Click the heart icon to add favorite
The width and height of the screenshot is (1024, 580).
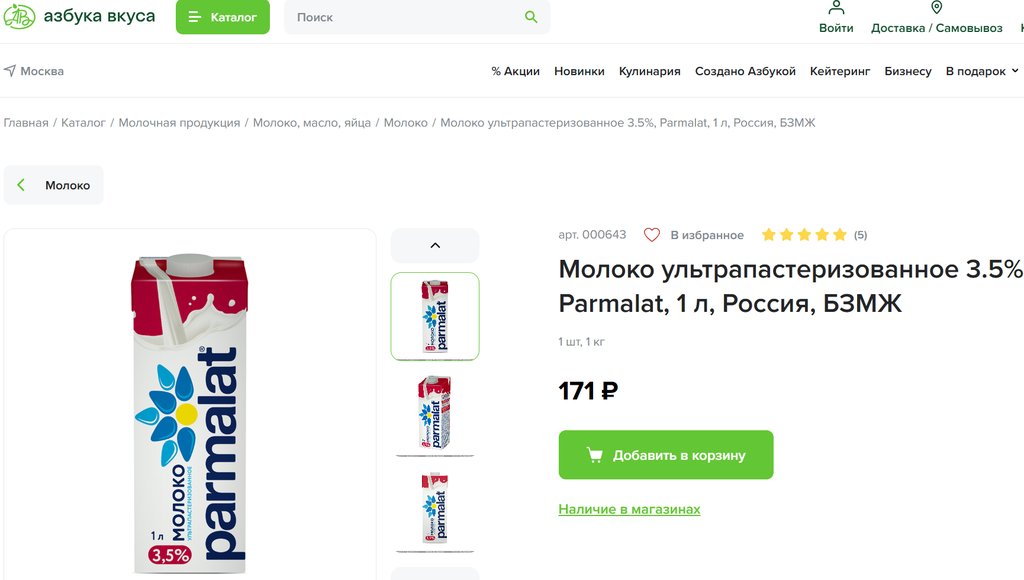(x=652, y=235)
